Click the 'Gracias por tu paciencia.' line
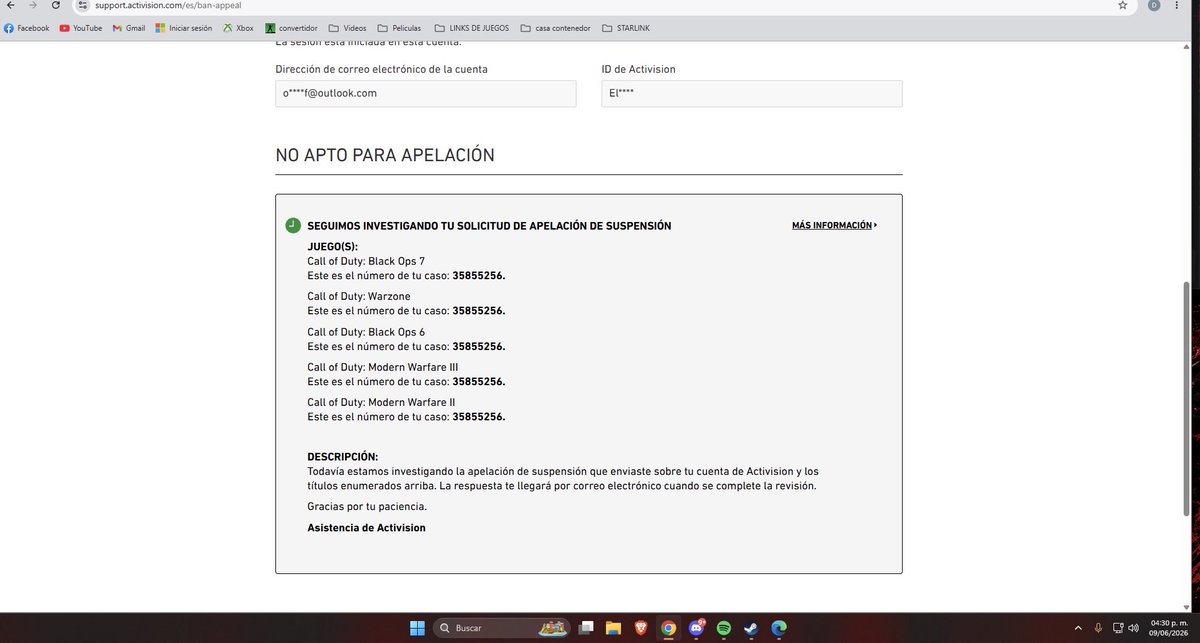 367,506
